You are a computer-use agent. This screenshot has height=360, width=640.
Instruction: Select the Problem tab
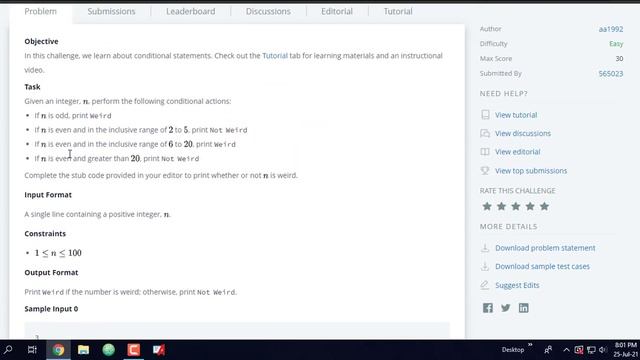(x=40, y=11)
